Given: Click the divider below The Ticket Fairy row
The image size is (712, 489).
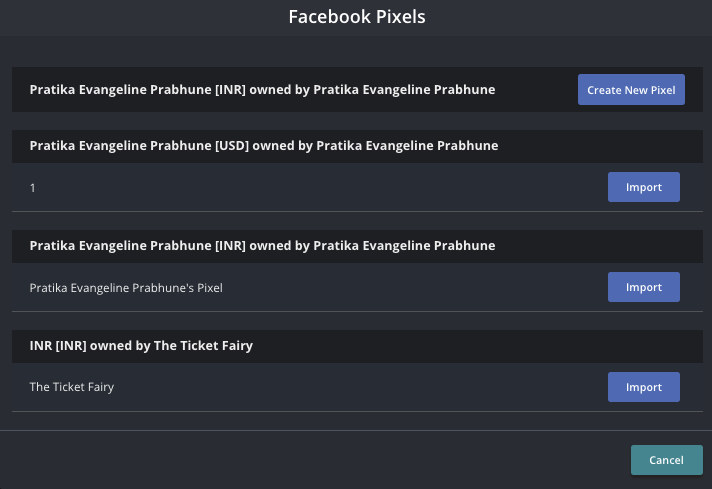Looking at the screenshot, I should click(x=356, y=411).
